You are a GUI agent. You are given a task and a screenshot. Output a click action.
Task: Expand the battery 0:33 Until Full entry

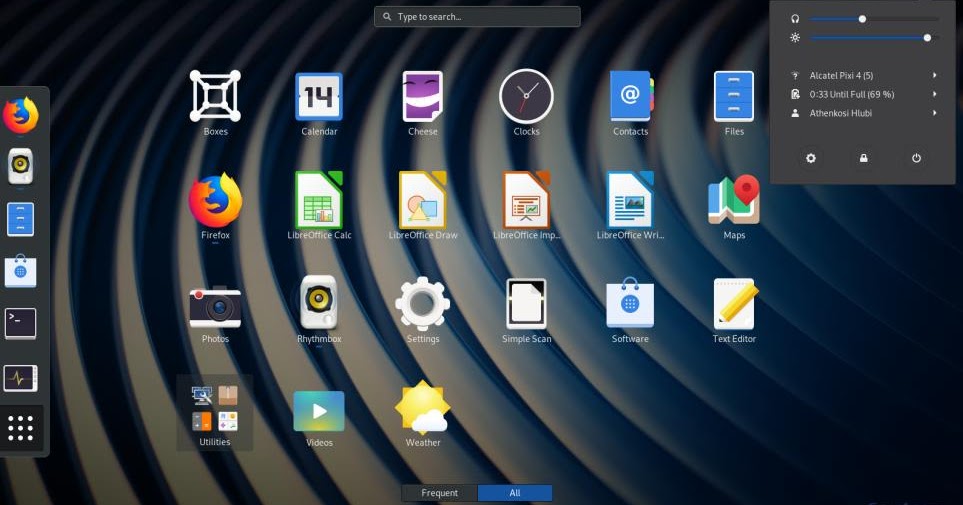[863, 95]
